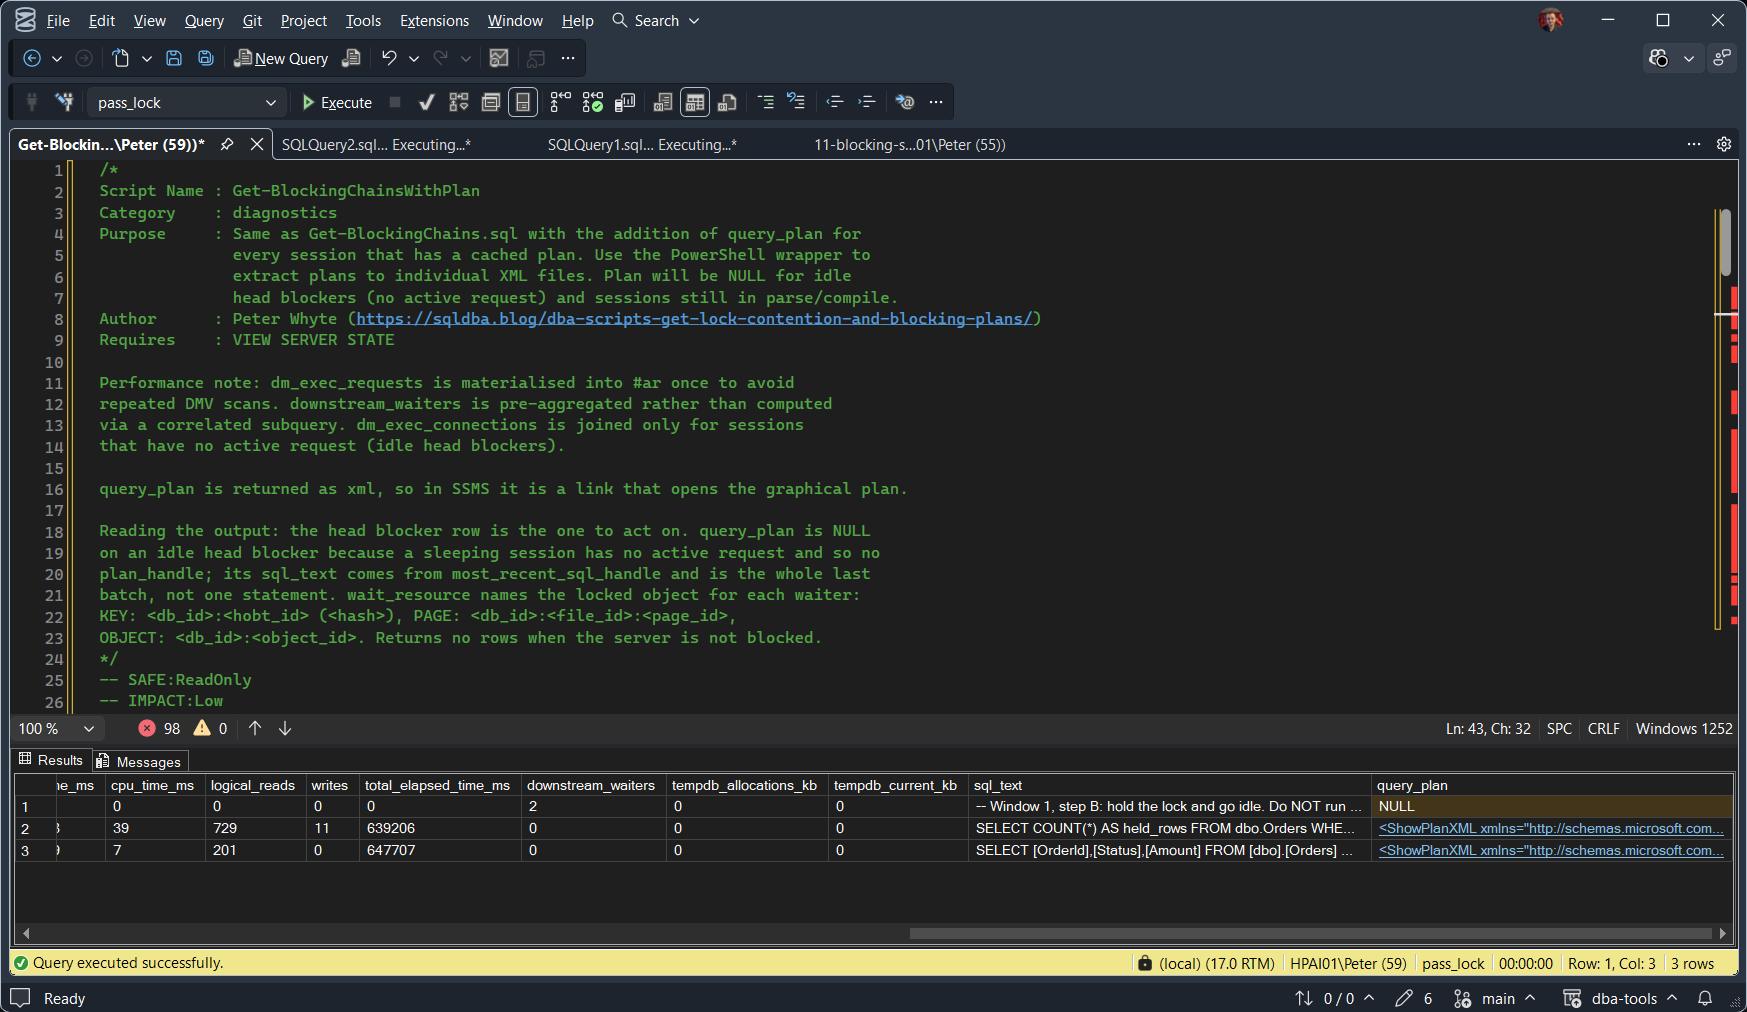Viewport: 1747px width, 1012px height.
Task: Click the notifications bell icon
Action: [1705, 998]
